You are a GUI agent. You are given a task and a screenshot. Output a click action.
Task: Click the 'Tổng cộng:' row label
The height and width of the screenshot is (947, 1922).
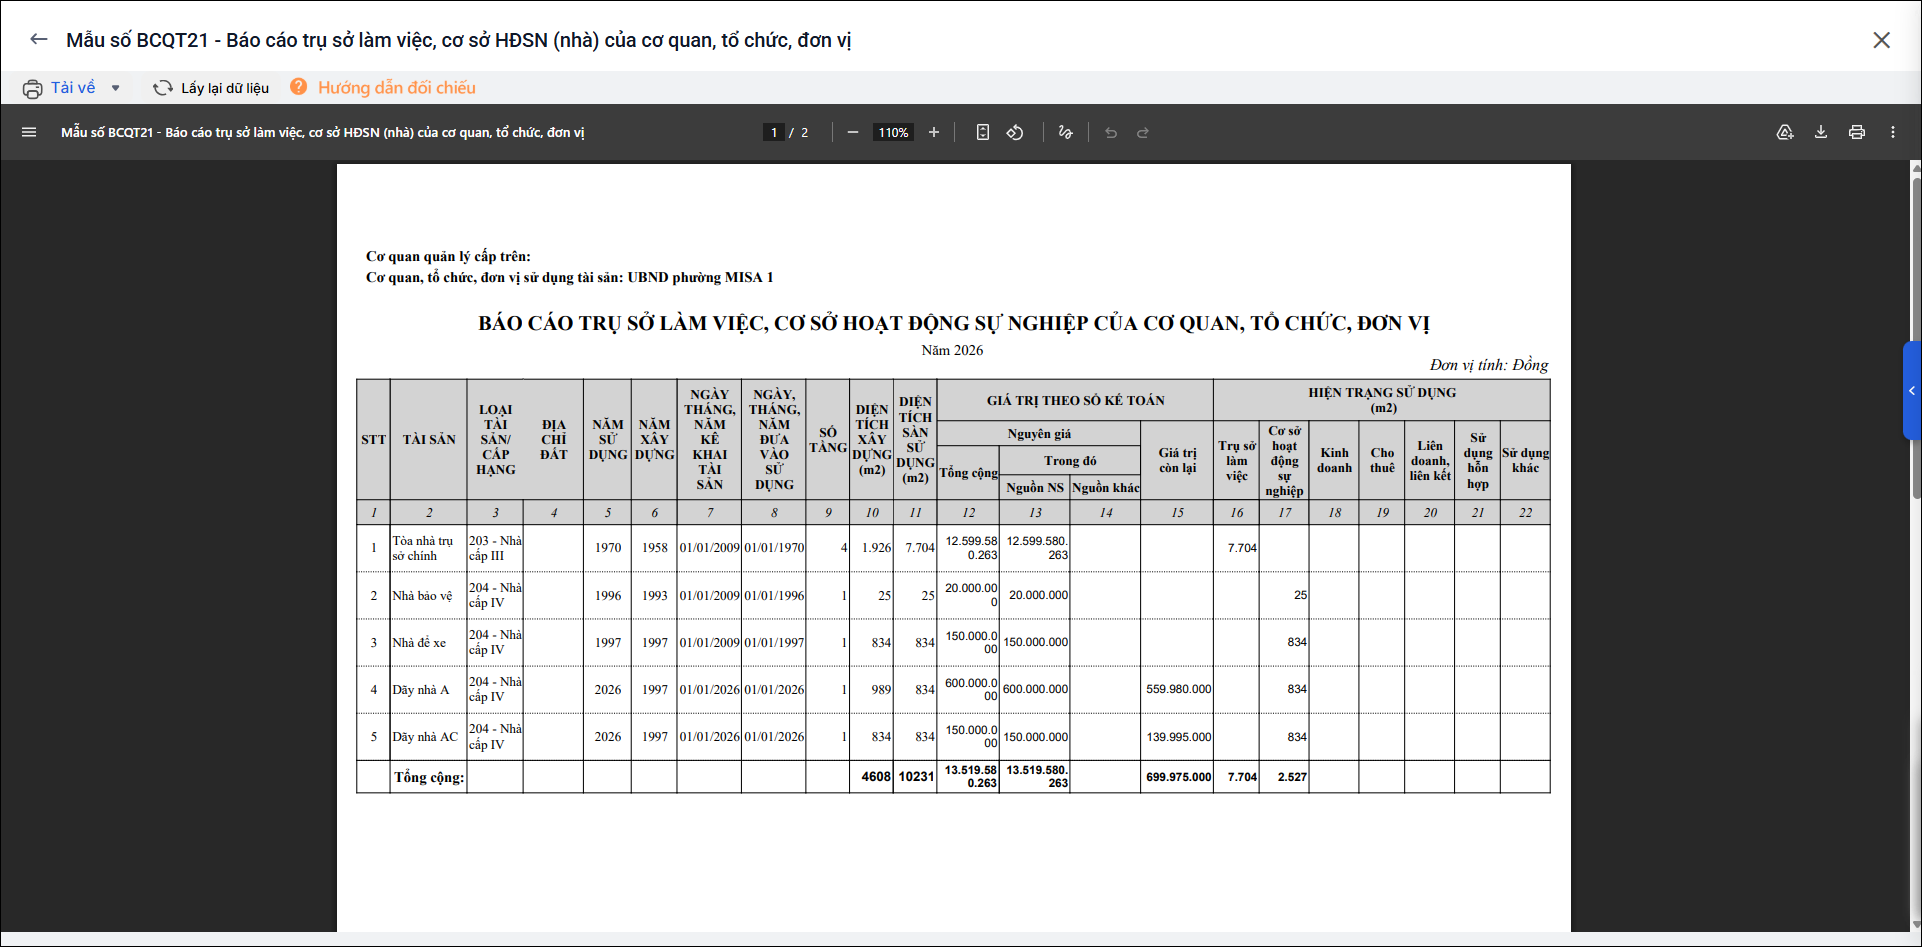pyautogui.click(x=429, y=777)
